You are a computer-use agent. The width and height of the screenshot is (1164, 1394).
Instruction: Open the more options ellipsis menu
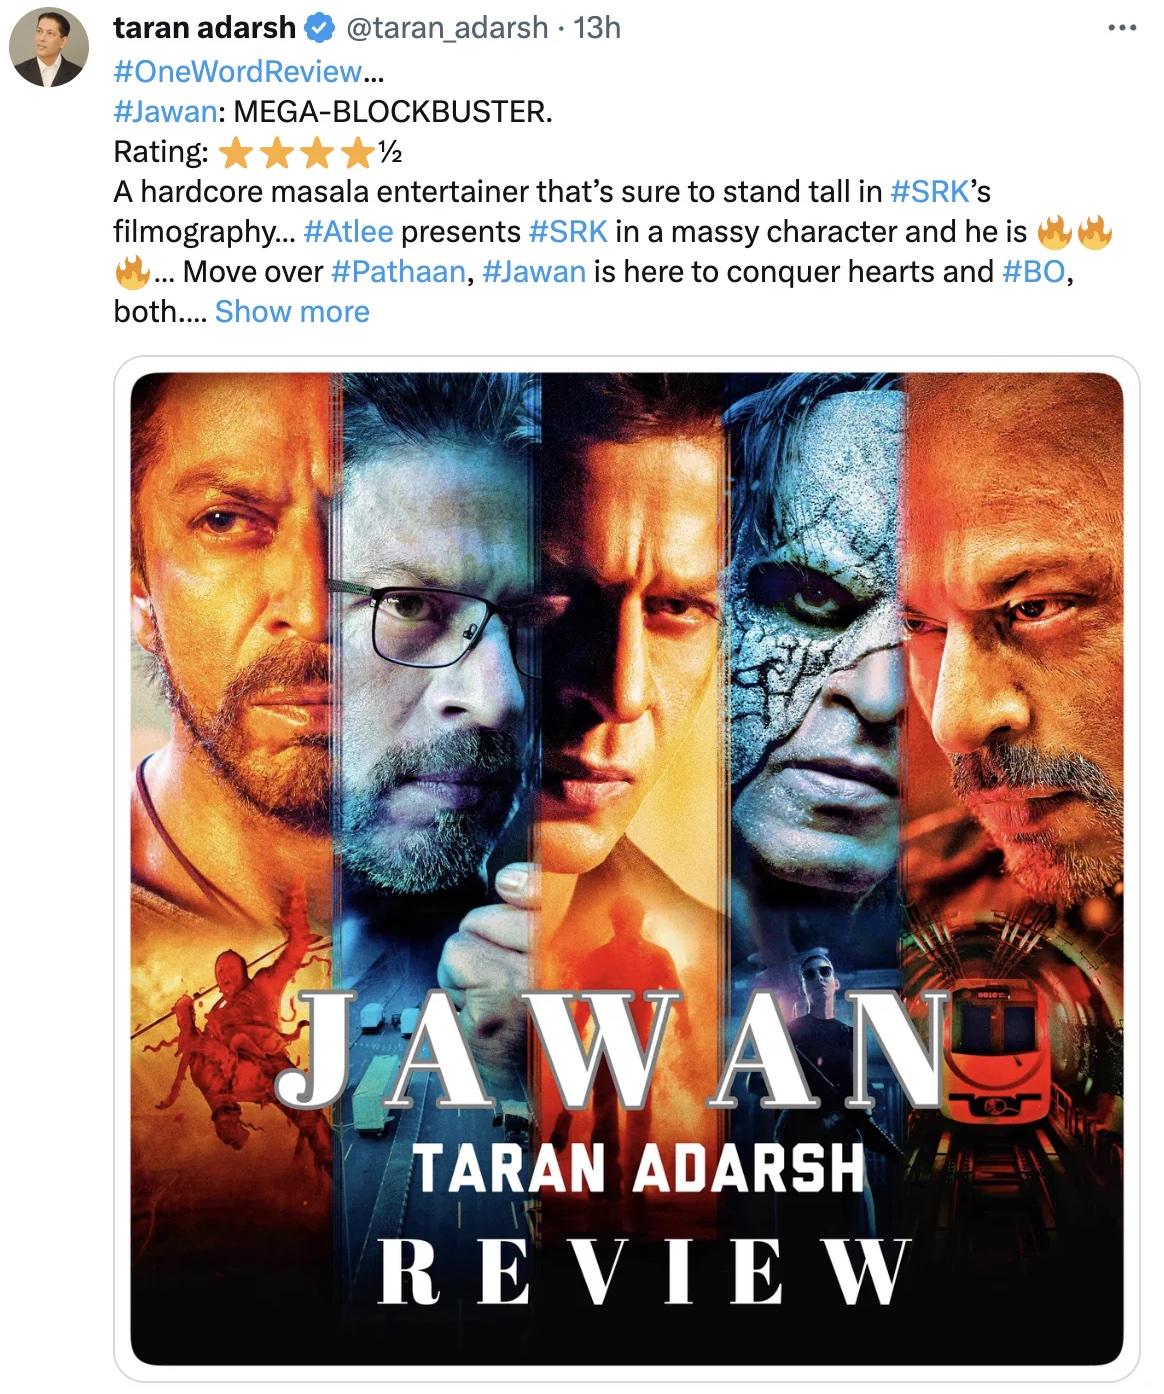[1122, 28]
